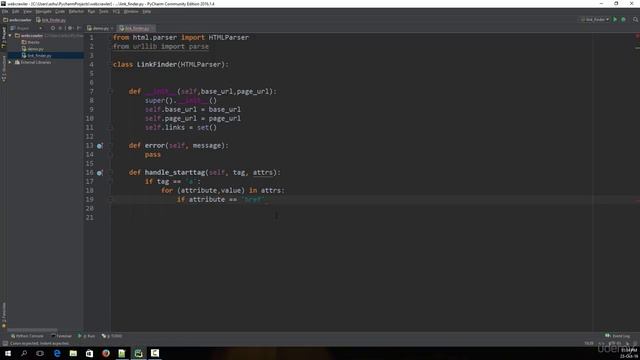
Task: Open Windows taskbar search
Action: tap(24, 353)
